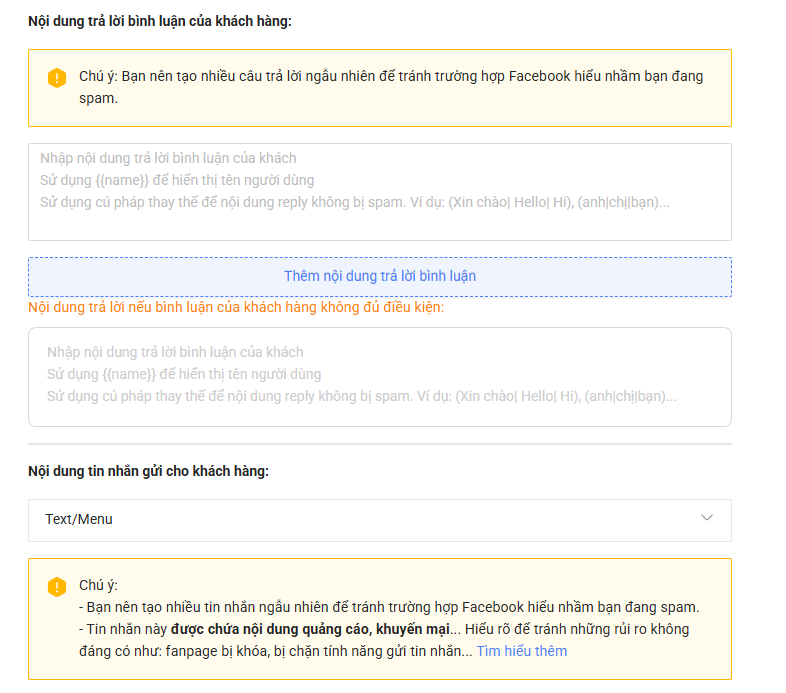Image resolution: width=786 pixels, height=693 pixels.
Task: Click the heading "Nội dung tin nhắn gửi cho khách hàng"
Action: pos(148,471)
